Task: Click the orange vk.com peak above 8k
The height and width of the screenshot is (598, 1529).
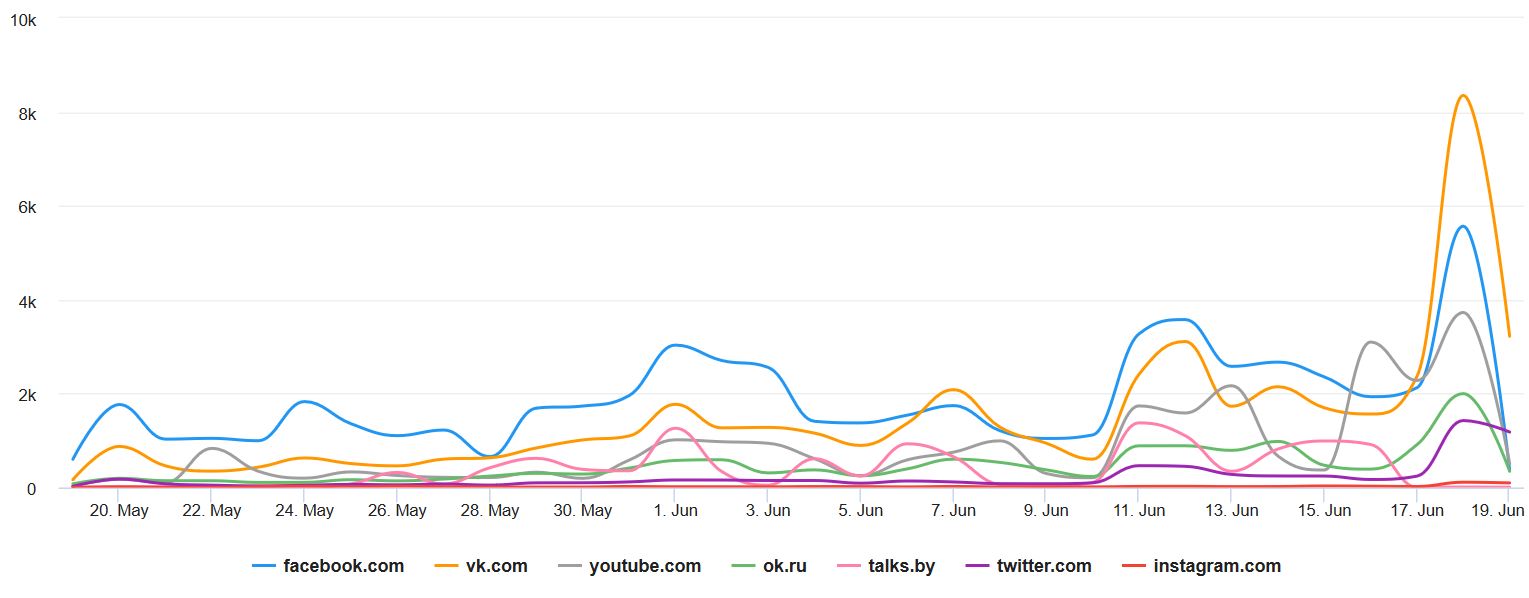Action: pyautogui.click(x=1463, y=96)
